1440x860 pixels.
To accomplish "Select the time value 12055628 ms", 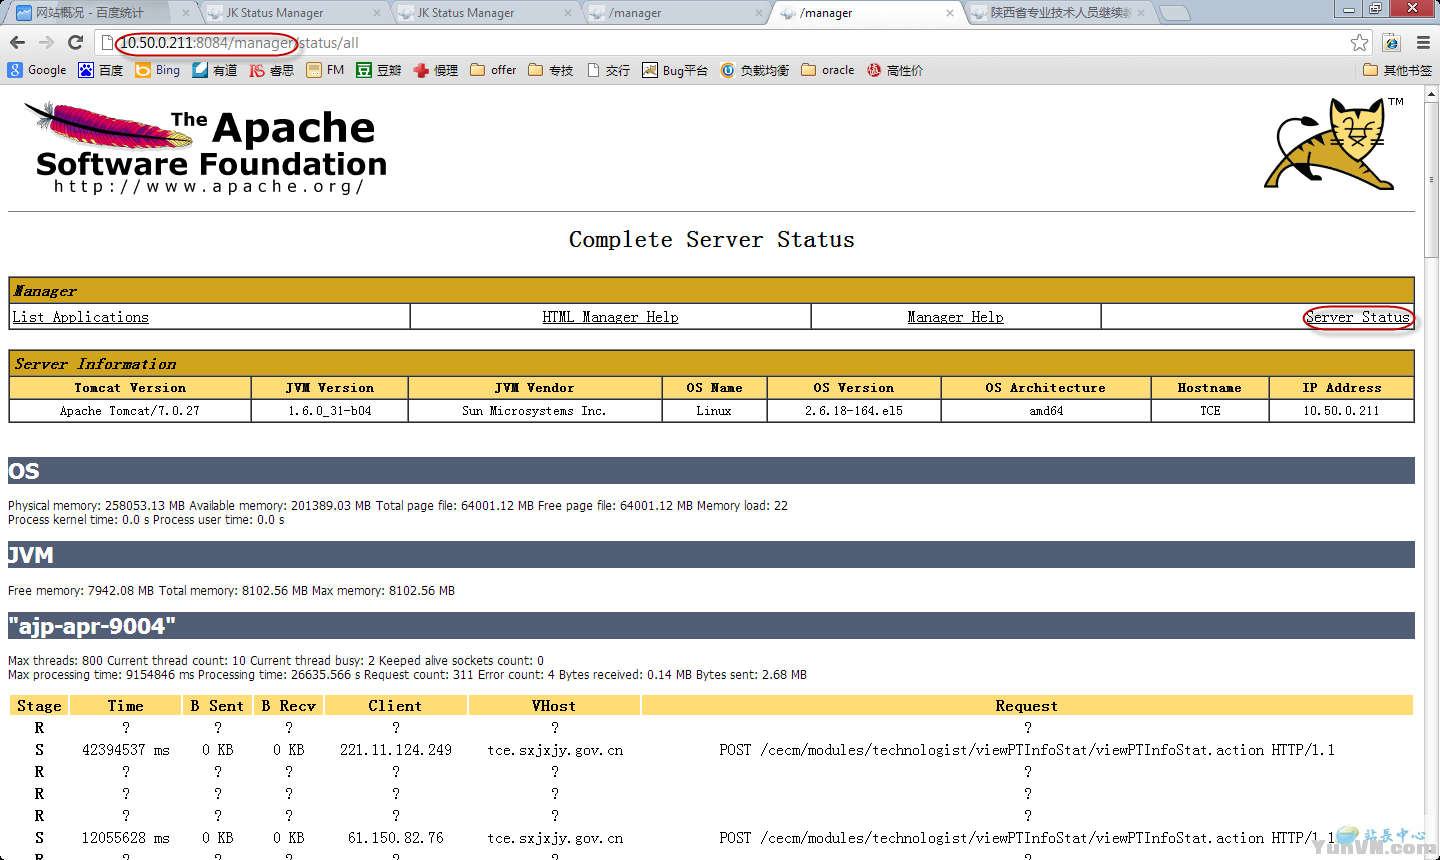I will [x=126, y=838].
